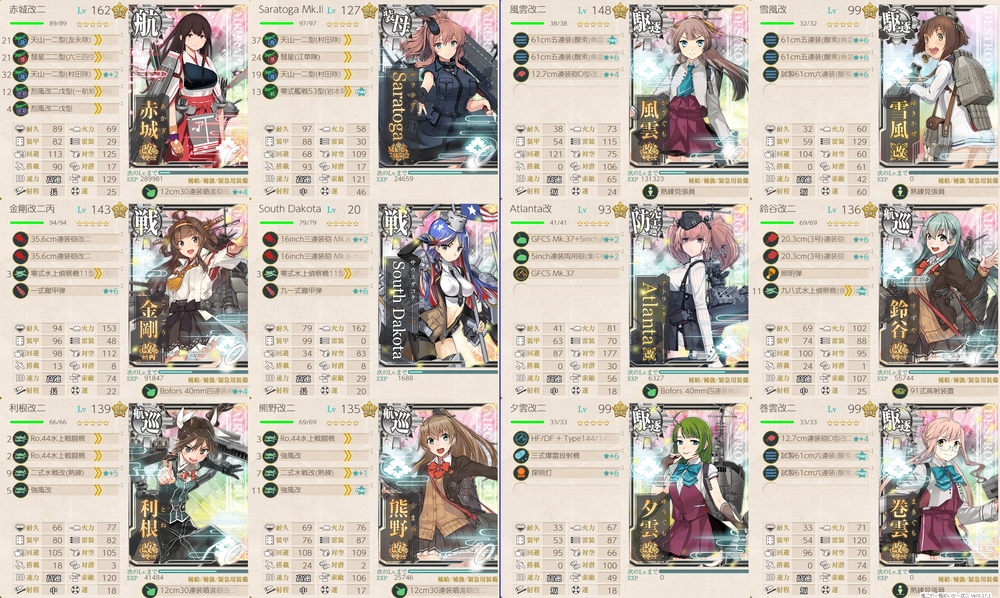
Task: Click Saratoga's Zero Fighter Model 53 Iwamoto icon
Action: coord(271,92)
